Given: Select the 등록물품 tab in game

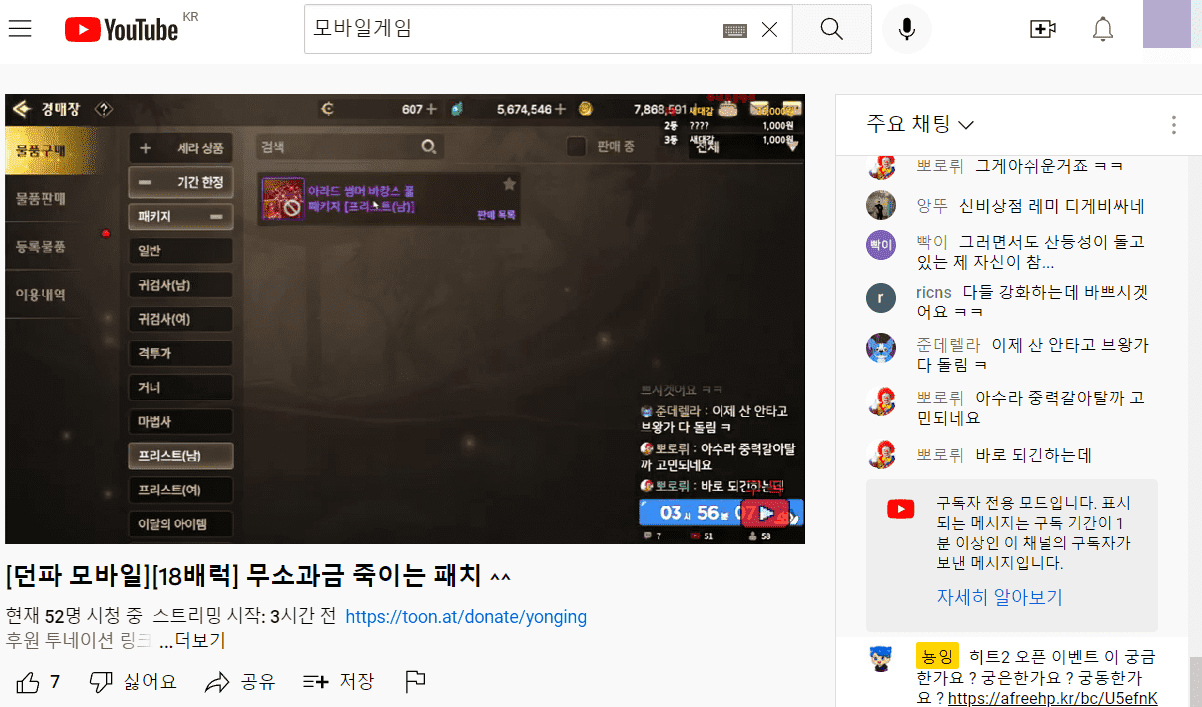Looking at the screenshot, I should click(x=41, y=246).
